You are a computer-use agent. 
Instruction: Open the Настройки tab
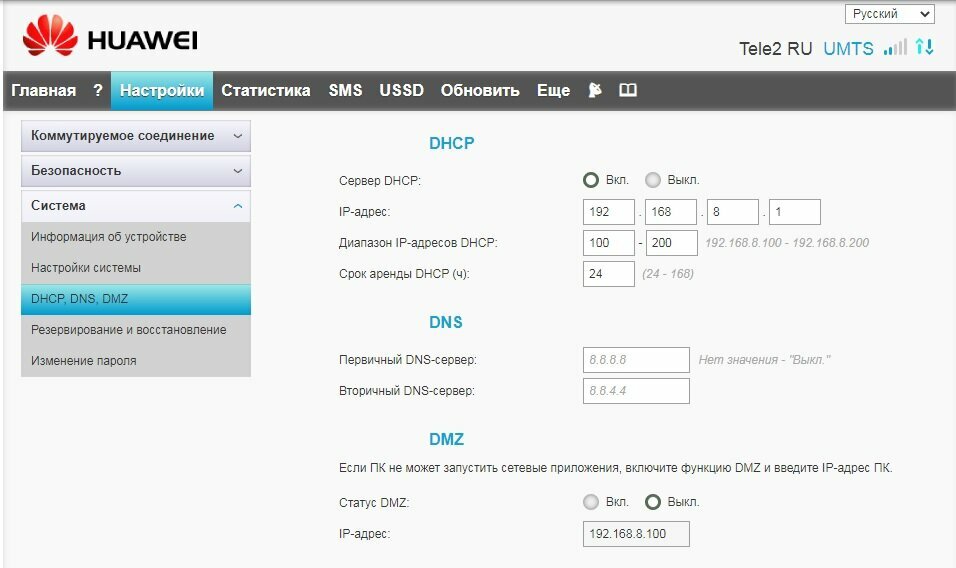(162, 90)
